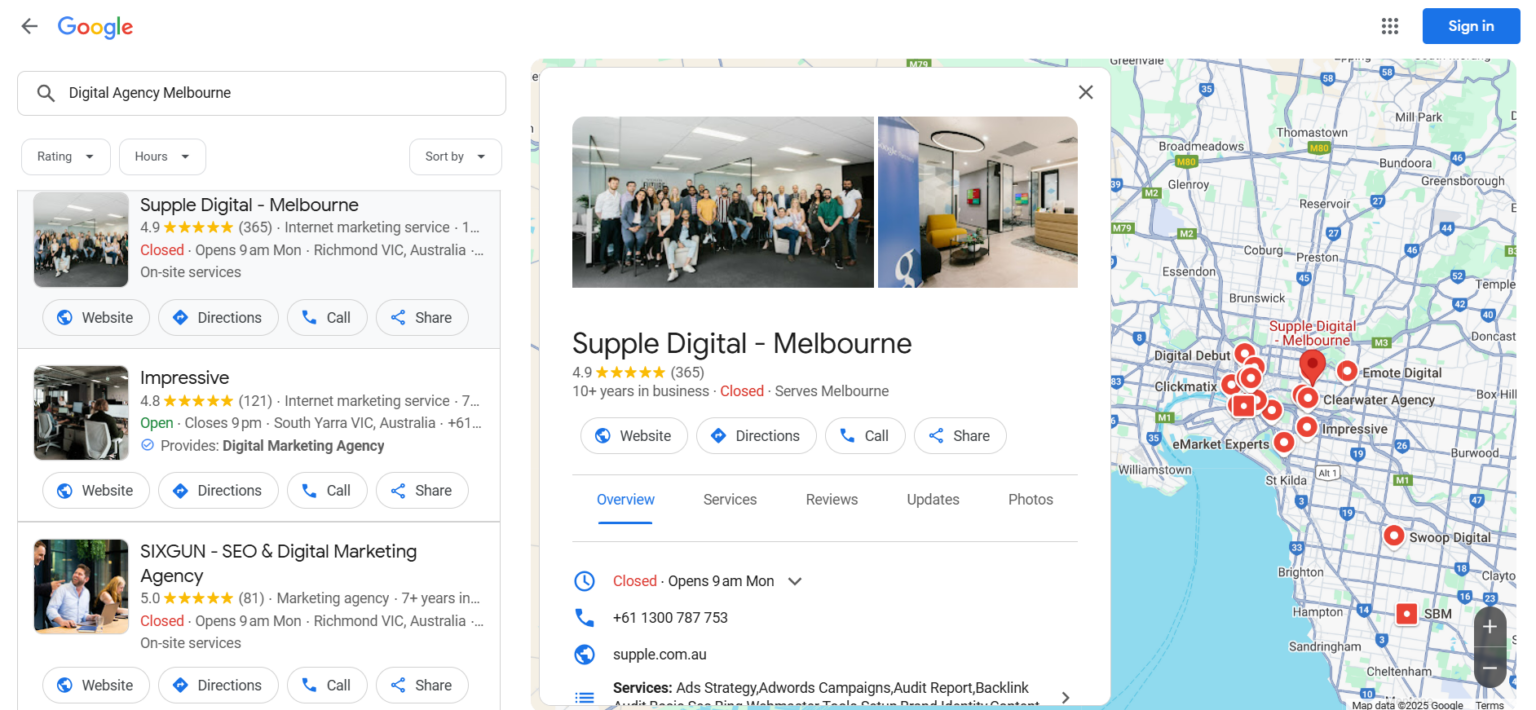This screenshot has height=710, width=1536.
Task: Zoom in using the map plus control
Action: [1490, 626]
